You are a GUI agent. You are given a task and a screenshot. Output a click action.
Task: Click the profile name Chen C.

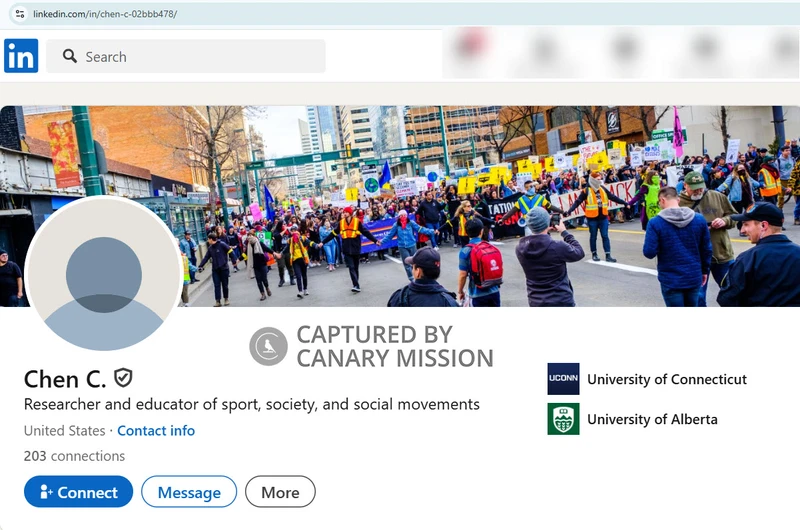point(65,379)
